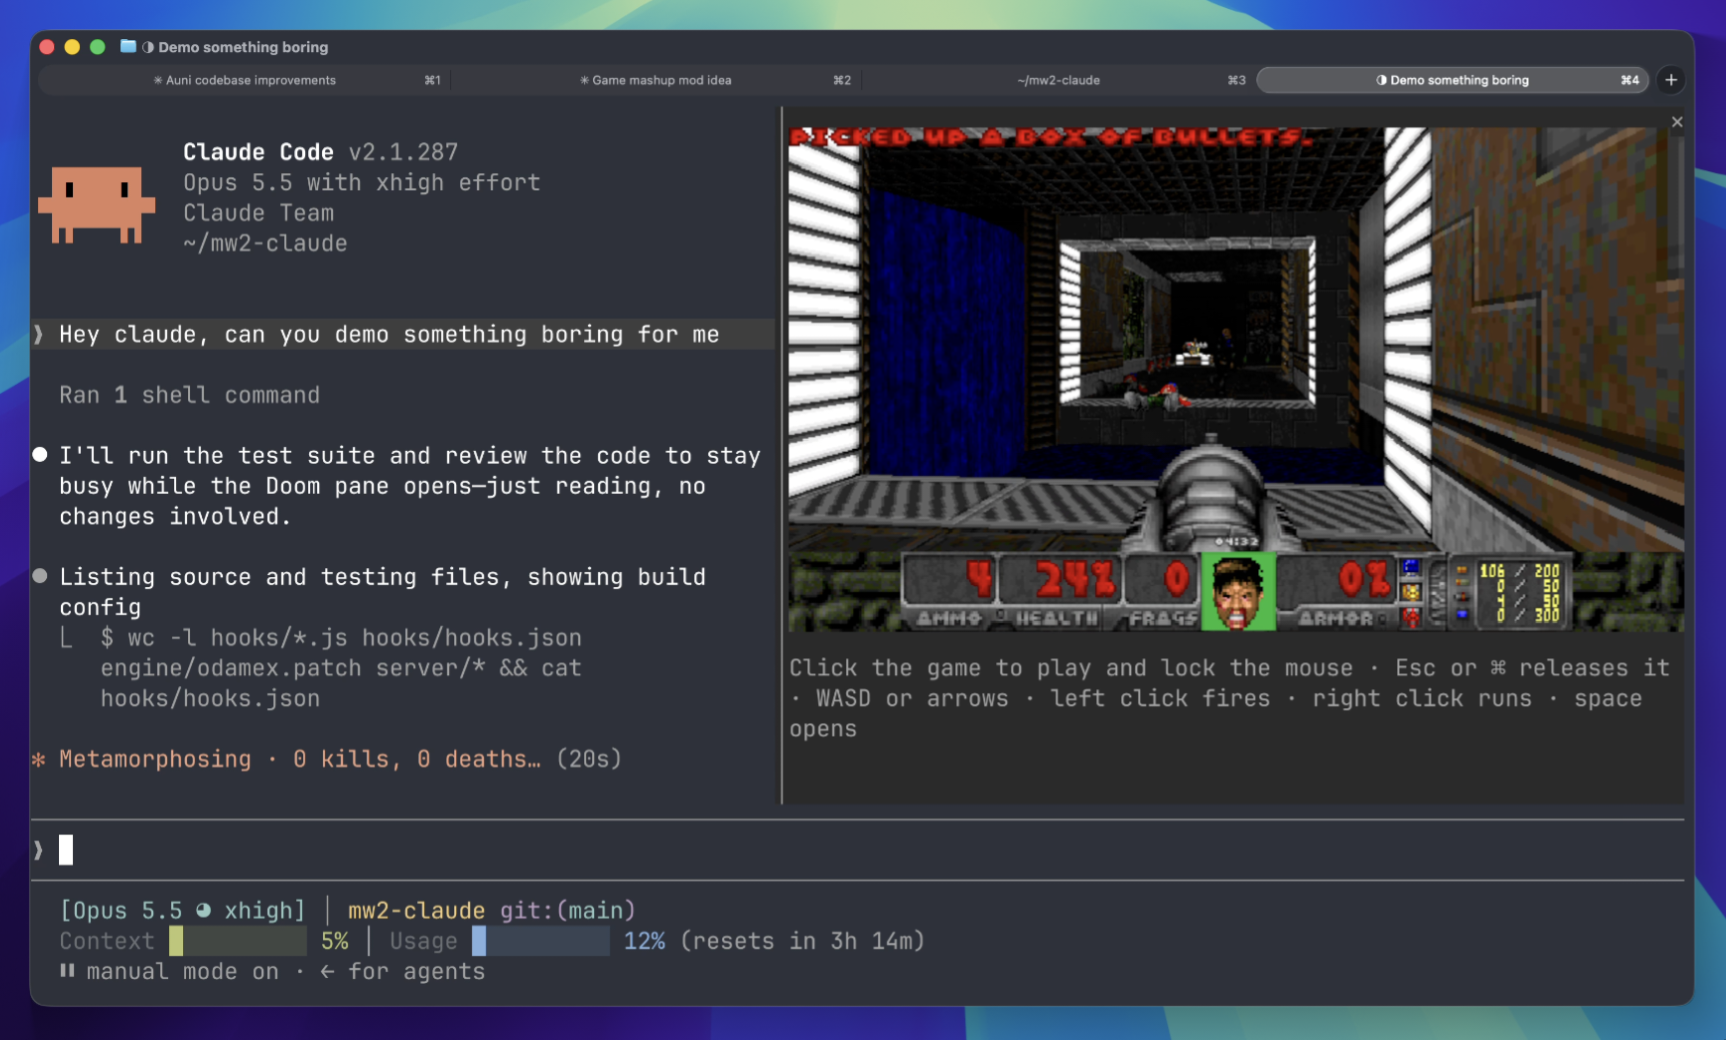This screenshot has width=1726, height=1040.
Task: Expand the 'Ran 1 shell command' line
Action: [x=189, y=395]
